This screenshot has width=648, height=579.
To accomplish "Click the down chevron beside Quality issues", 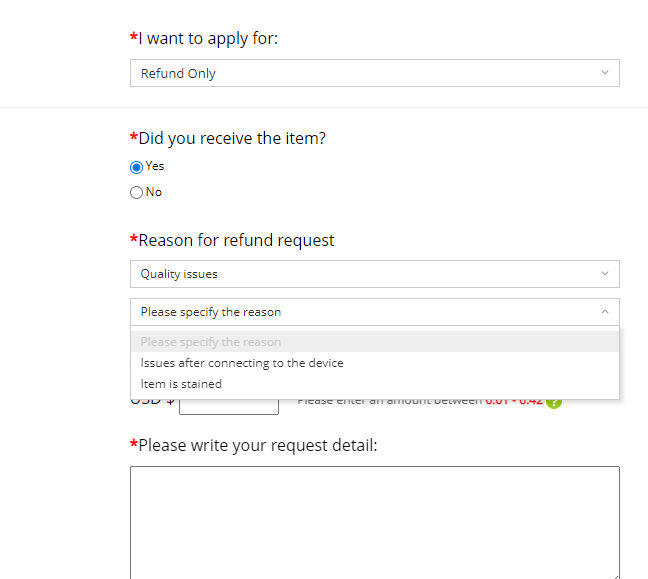I will pyautogui.click(x=605, y=274).
